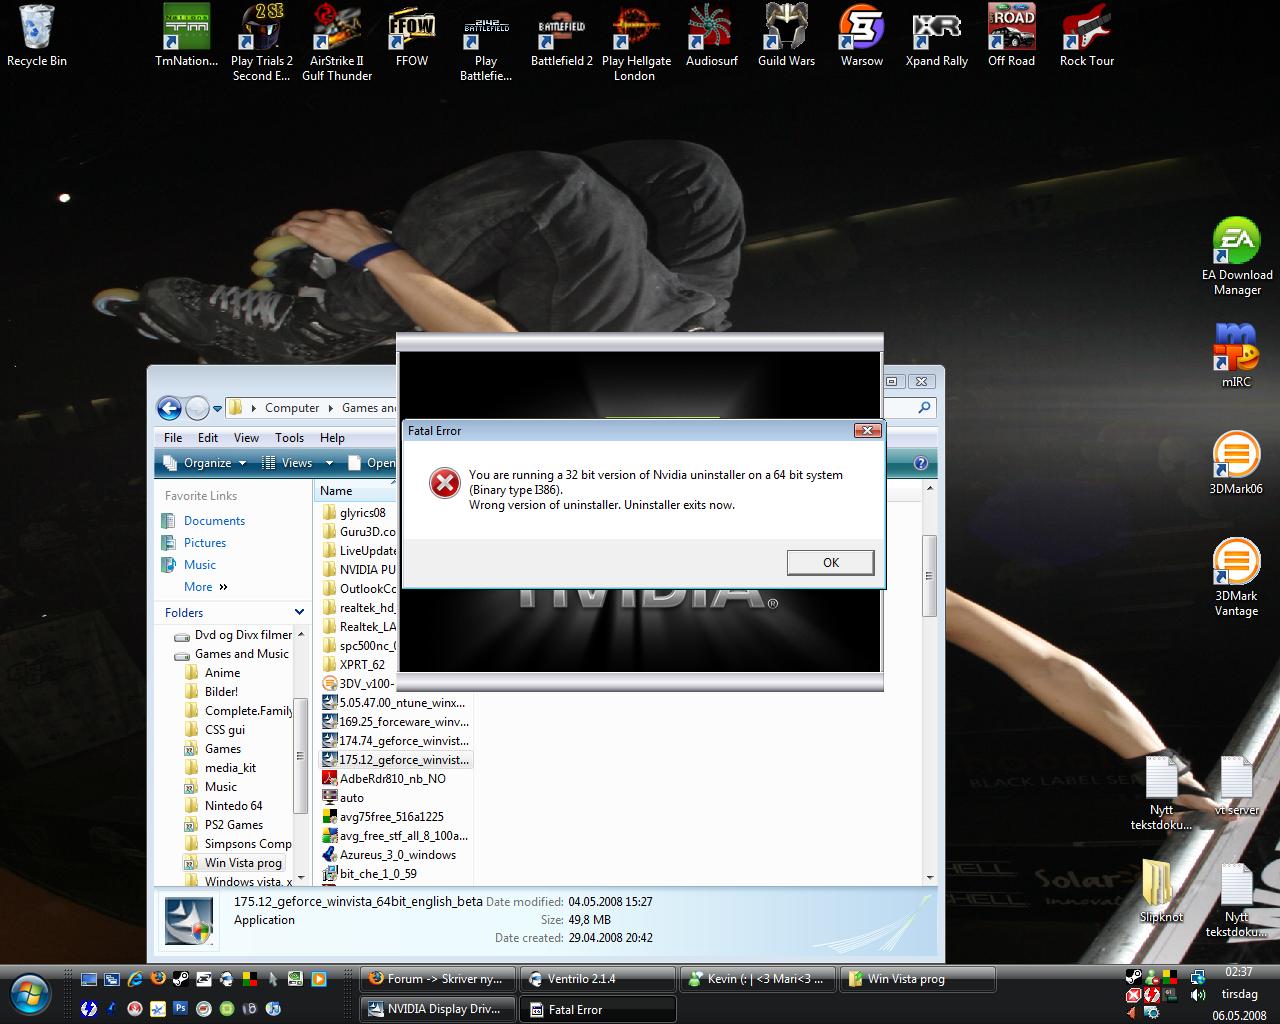This screenshot has width=1280, height=1024.
Task: Launch Firefox from the Quick Launch bar
Action: point(158,979)
